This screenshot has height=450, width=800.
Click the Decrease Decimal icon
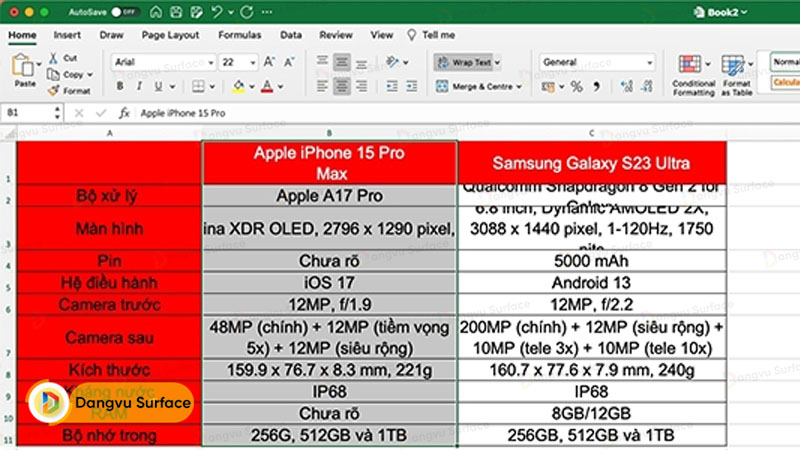coord(647,87)
